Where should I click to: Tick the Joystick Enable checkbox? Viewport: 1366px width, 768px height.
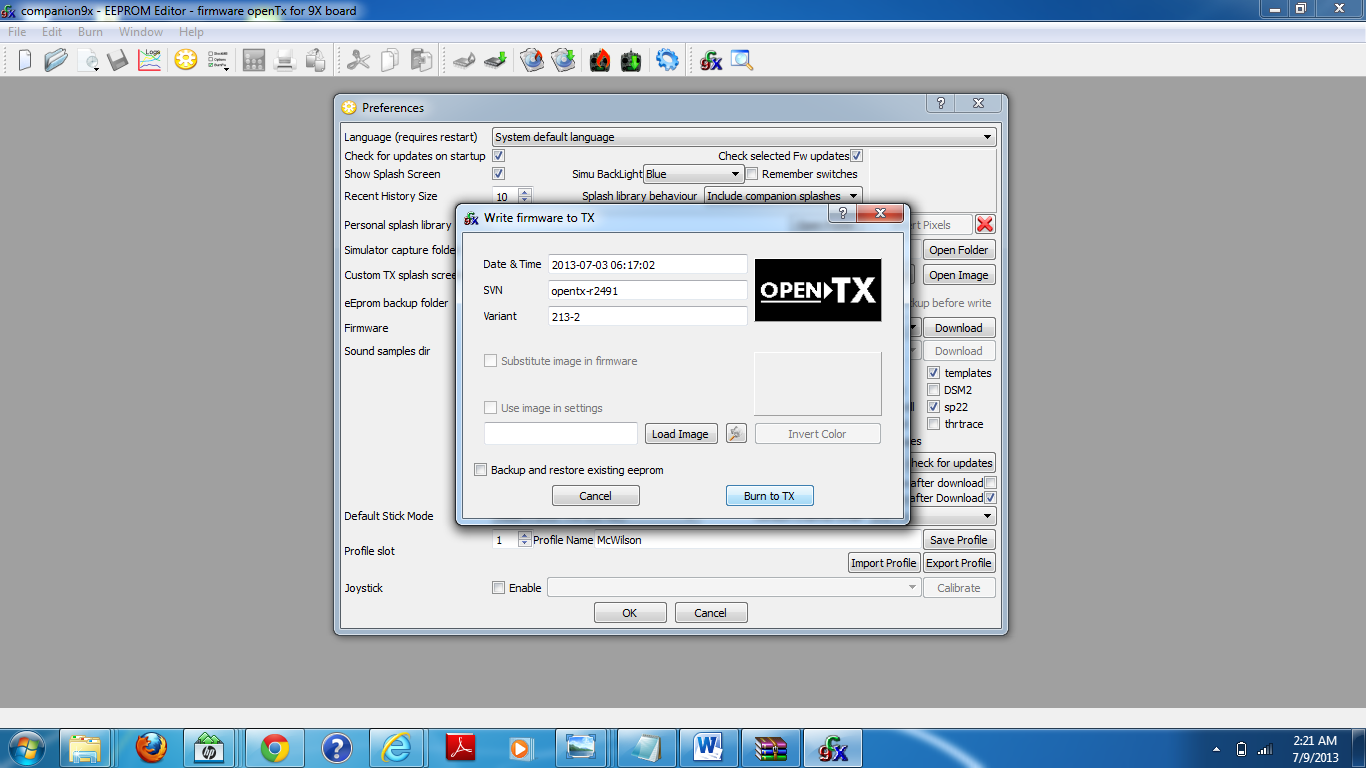pyautogui.click(x=499, y=588)
